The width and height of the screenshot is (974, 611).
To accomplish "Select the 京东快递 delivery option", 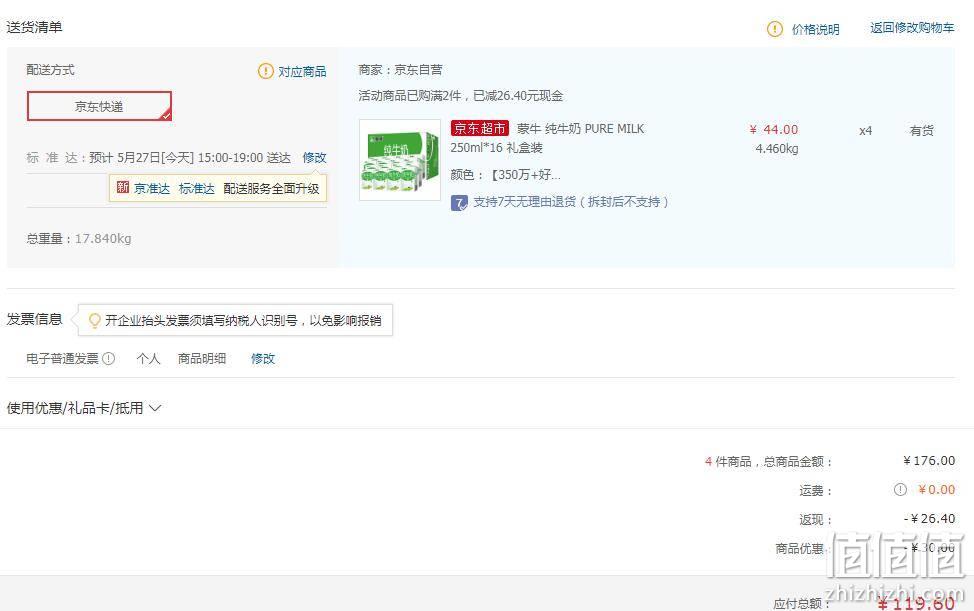I will pos(99,106).
